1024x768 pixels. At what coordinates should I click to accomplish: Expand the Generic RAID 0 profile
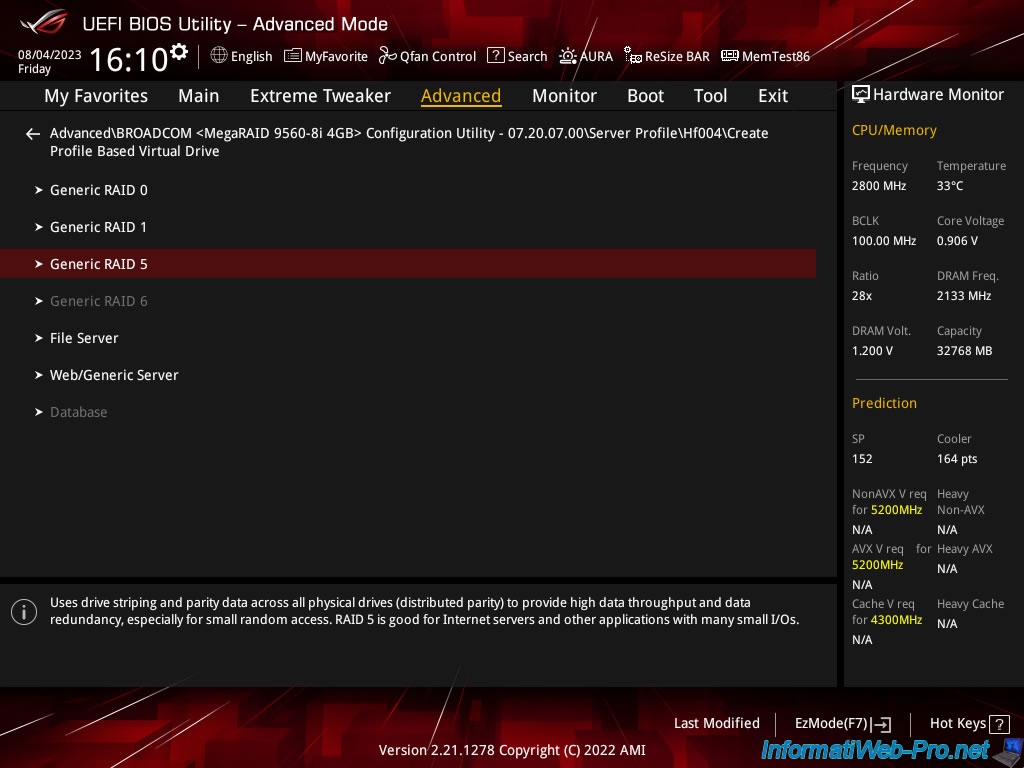[99, 190]
